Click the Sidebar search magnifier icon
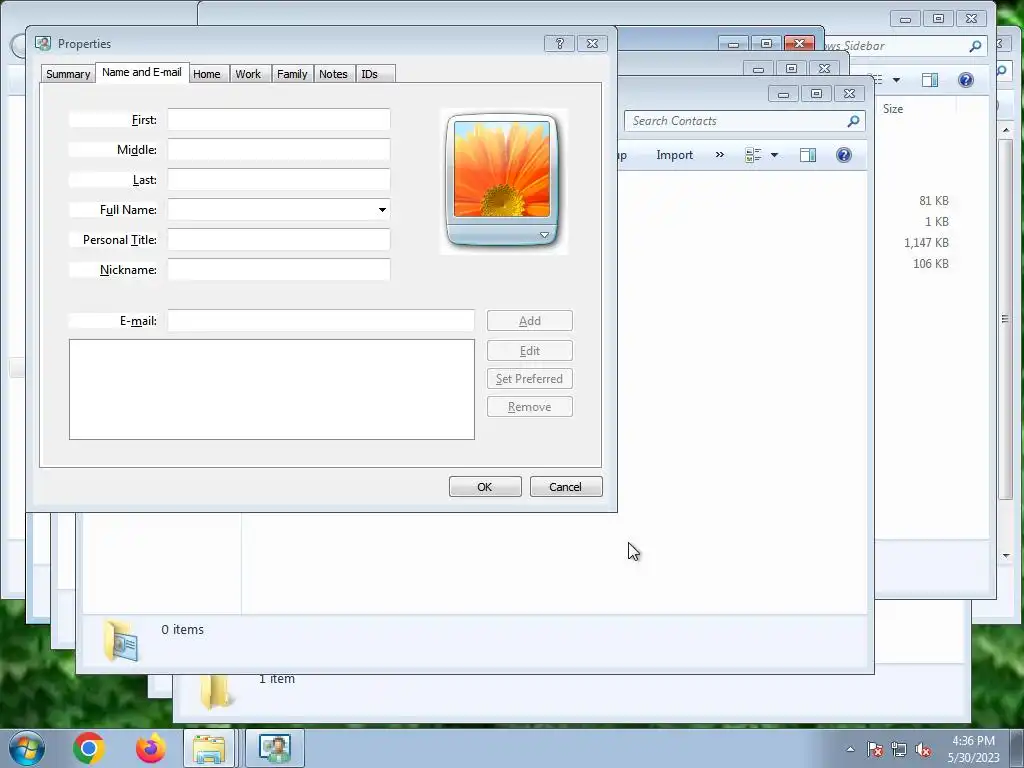Screen dimensions: 1024x768 pyautogui.click(x=975, y=46)
